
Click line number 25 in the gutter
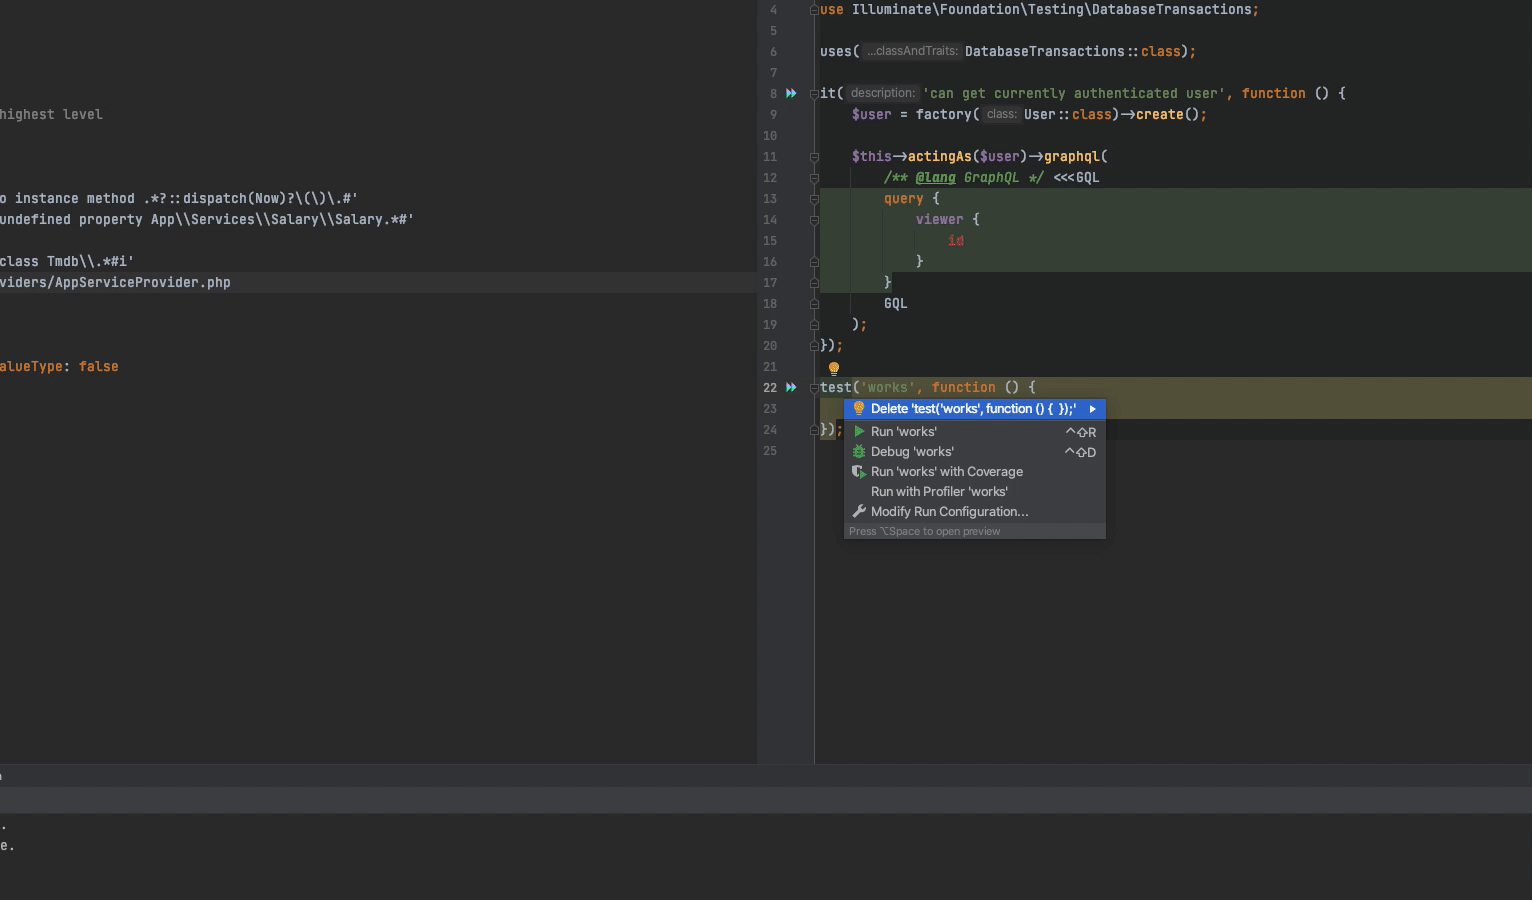[770, 451]
